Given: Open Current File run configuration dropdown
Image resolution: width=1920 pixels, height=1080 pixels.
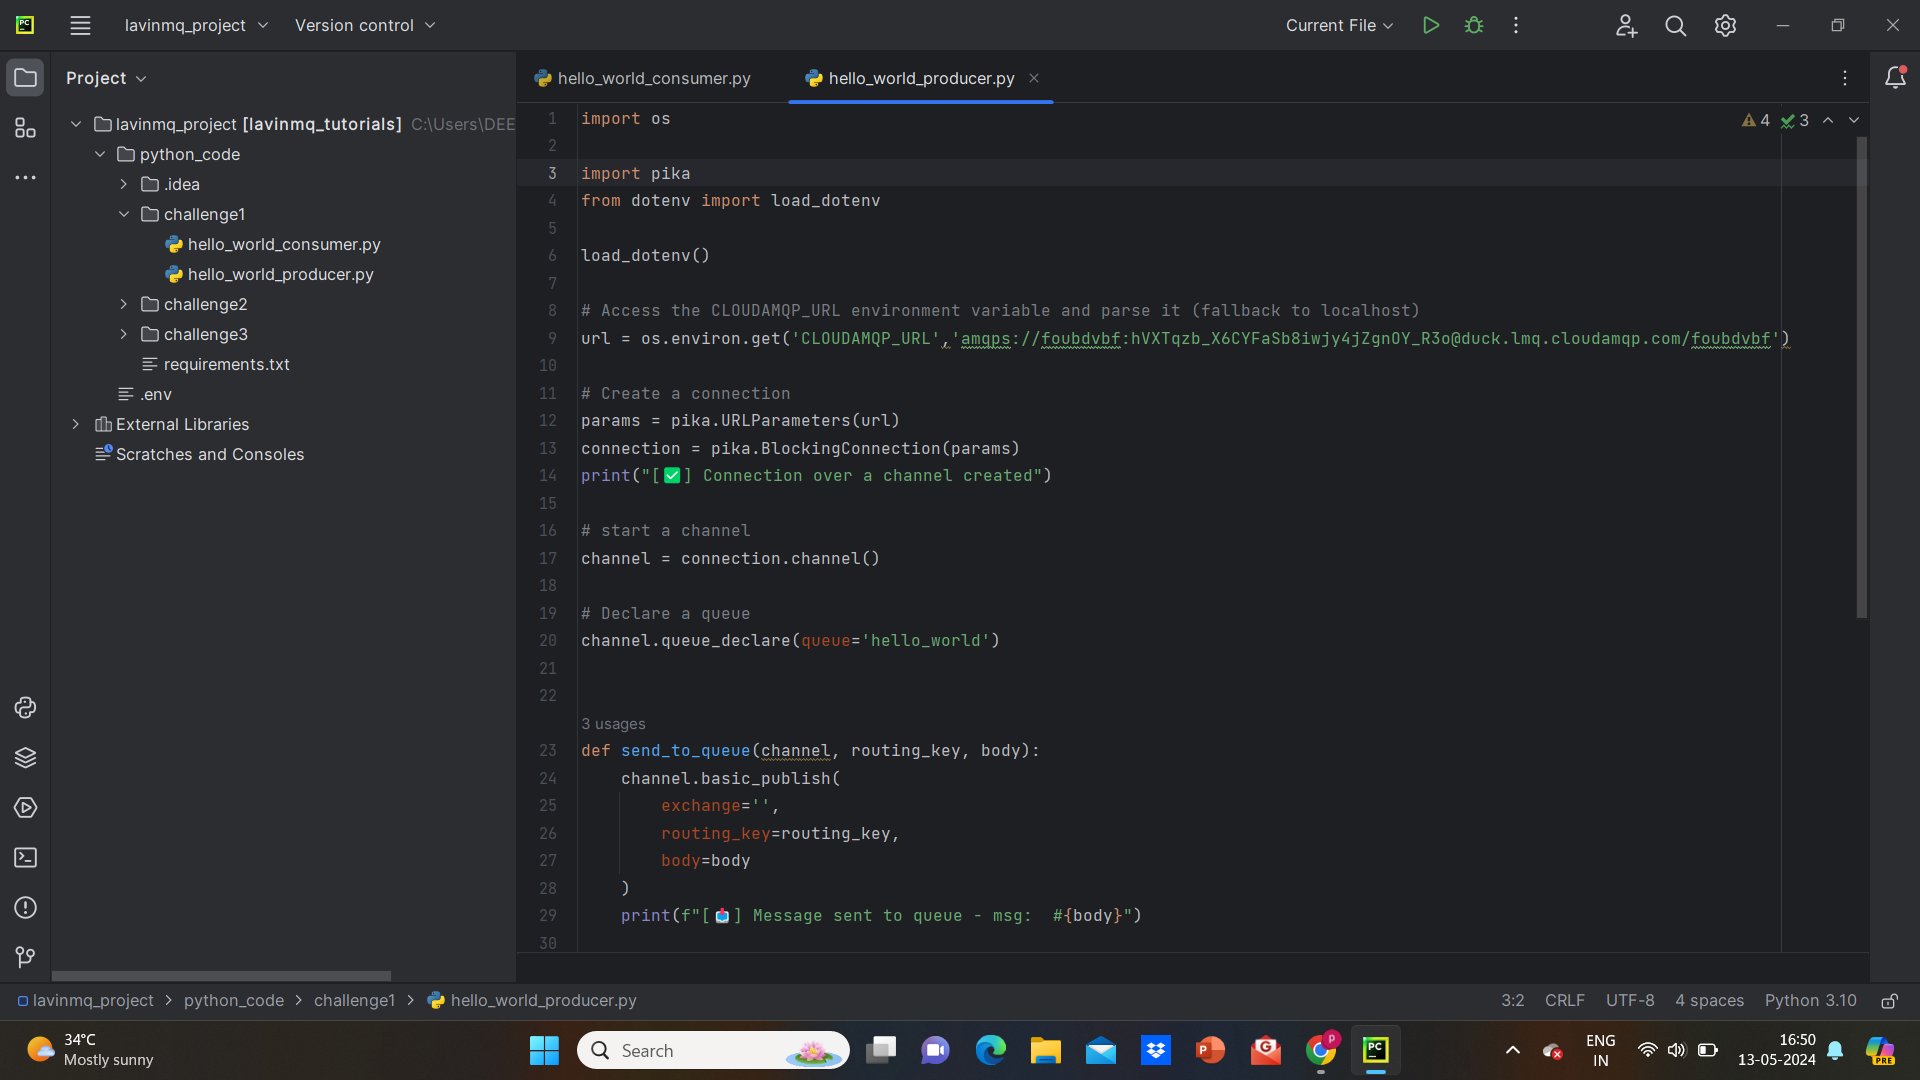Looking at the screenshot, I should (x=1339, y=25).
